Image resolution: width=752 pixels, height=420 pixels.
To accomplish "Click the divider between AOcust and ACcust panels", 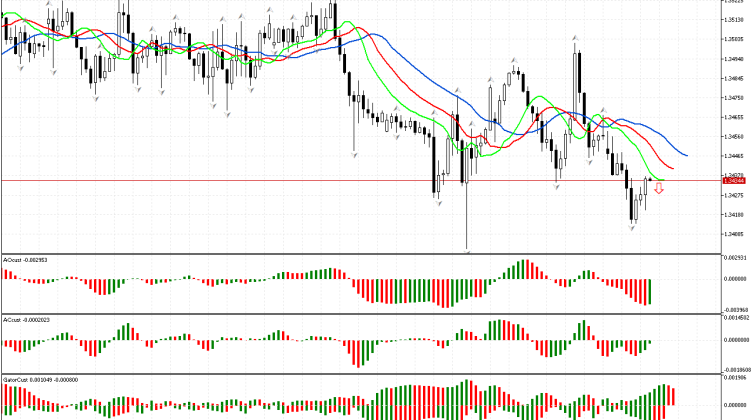I will [x=360, y=314].
